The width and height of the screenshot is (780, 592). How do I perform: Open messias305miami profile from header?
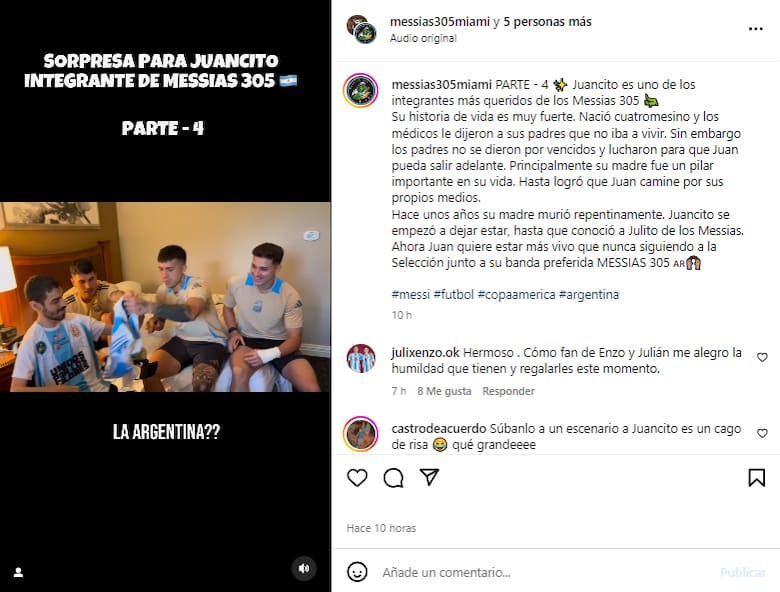(440, 22)
